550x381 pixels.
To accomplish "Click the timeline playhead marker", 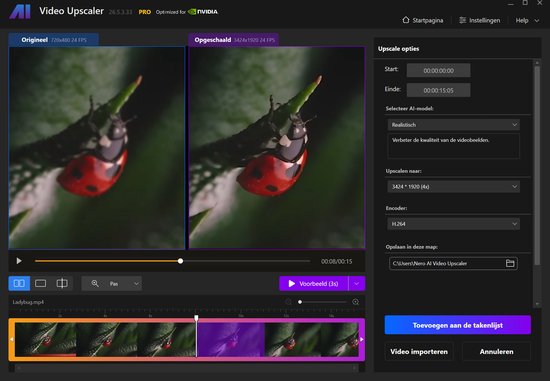I will click(196, 318).
